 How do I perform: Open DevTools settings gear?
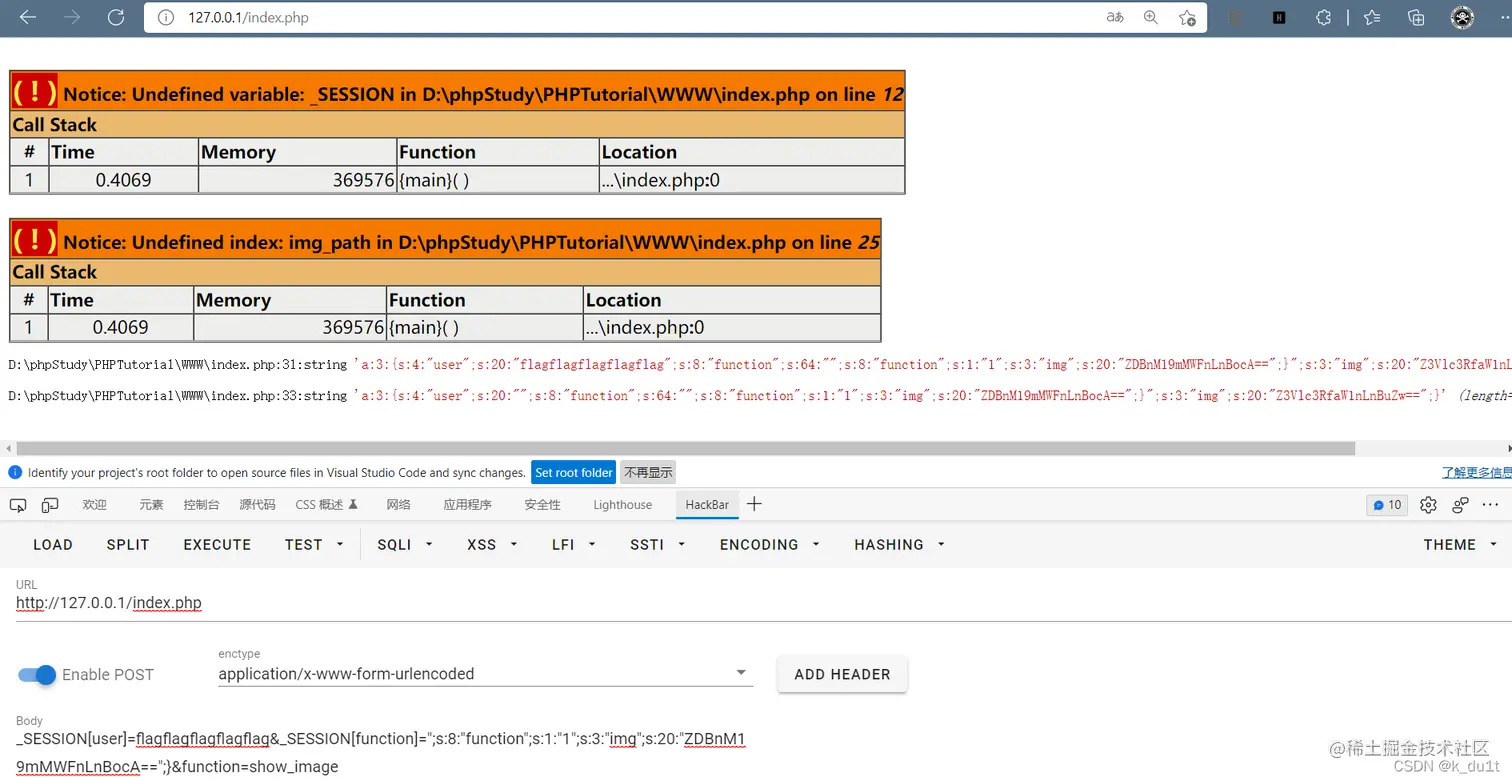pos(1428,505)
